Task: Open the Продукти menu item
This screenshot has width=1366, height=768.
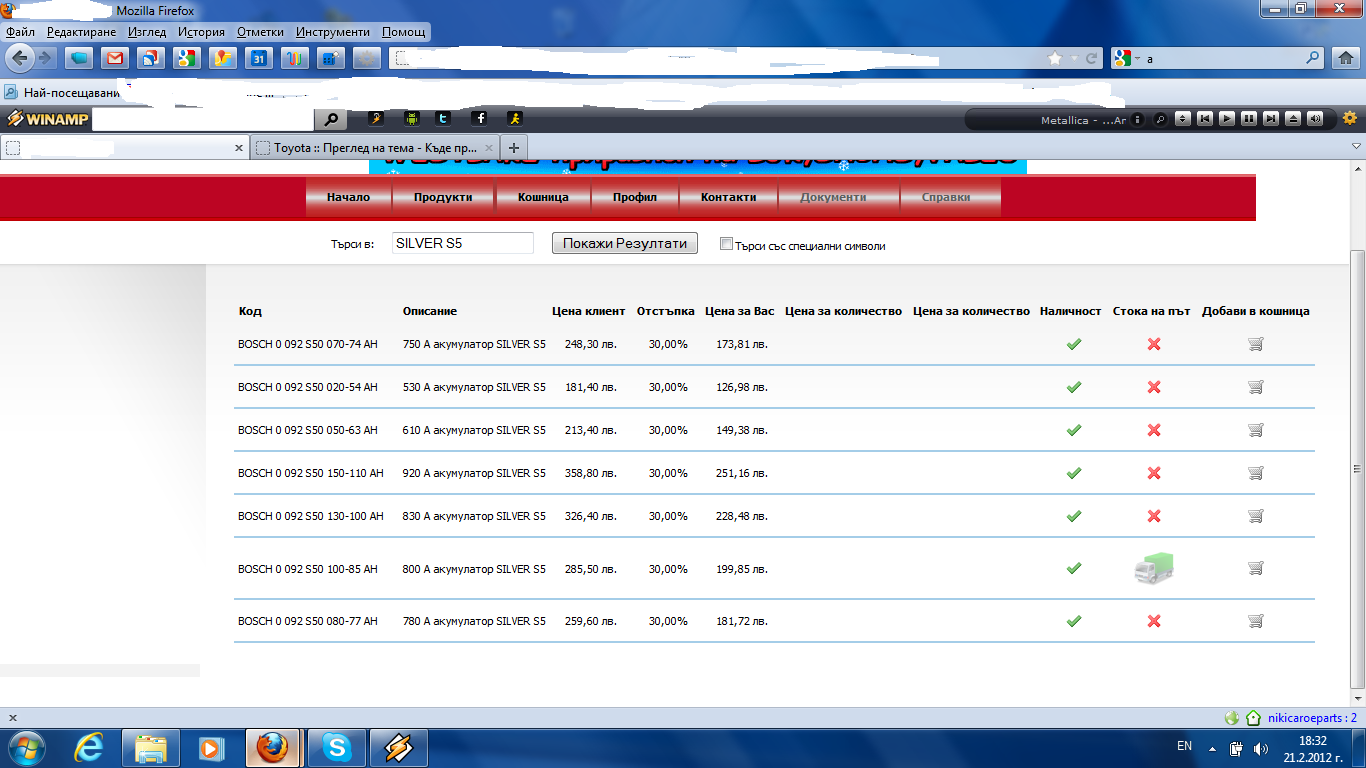Action: coord(443,197)
